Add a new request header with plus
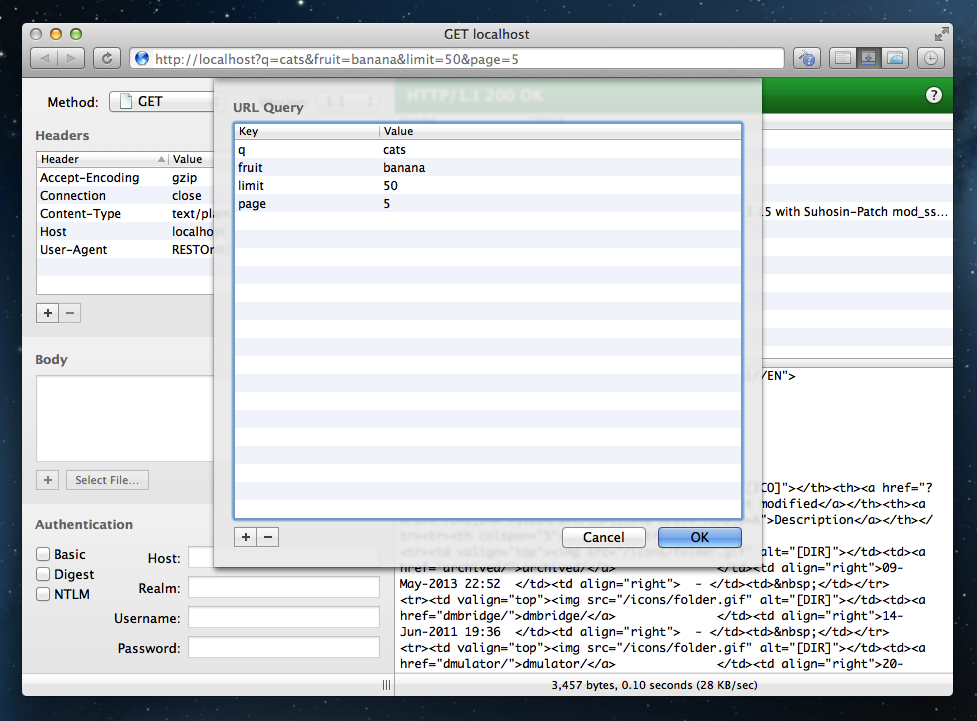This screenshot has height=721, width=977. [x=48, y=313]
